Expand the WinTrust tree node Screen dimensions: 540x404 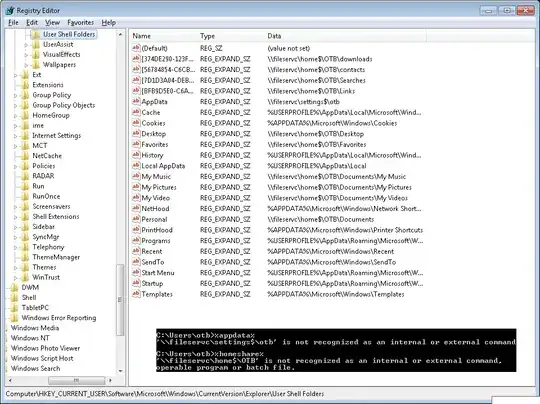click(15, 278)
